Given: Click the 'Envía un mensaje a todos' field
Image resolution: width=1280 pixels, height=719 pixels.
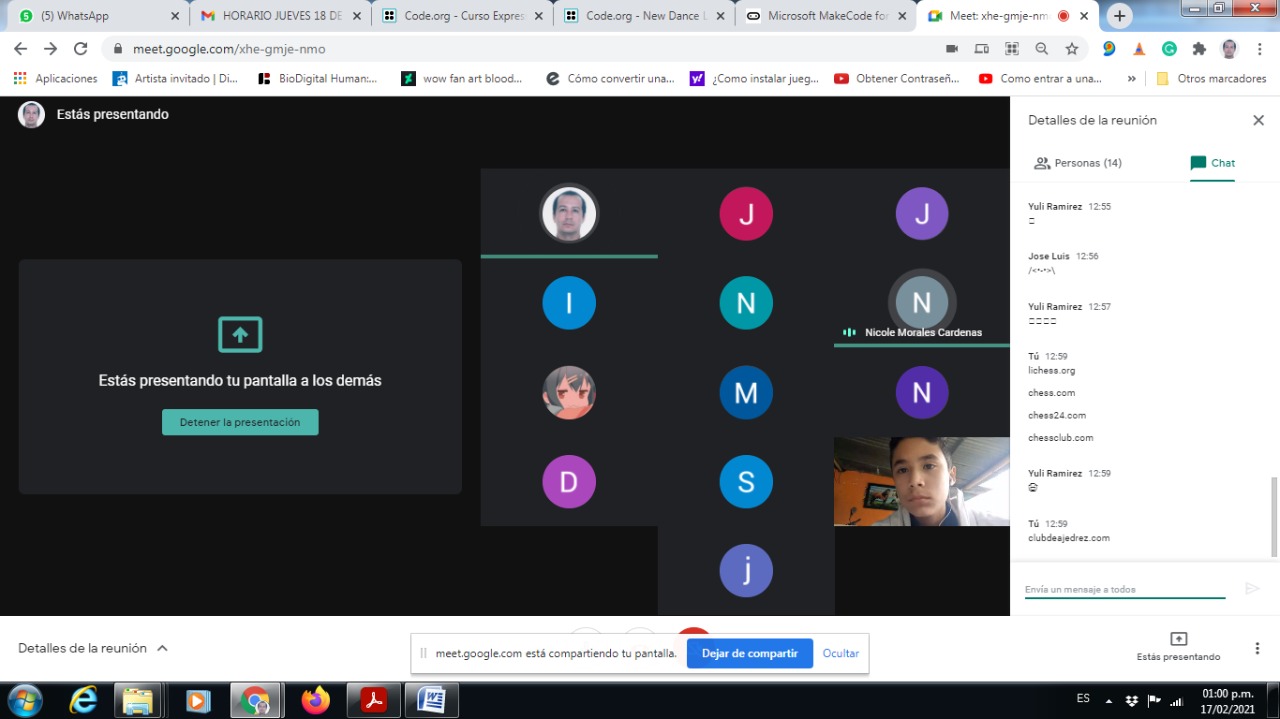Looking at the screenshot, I should coord(1124,589).
